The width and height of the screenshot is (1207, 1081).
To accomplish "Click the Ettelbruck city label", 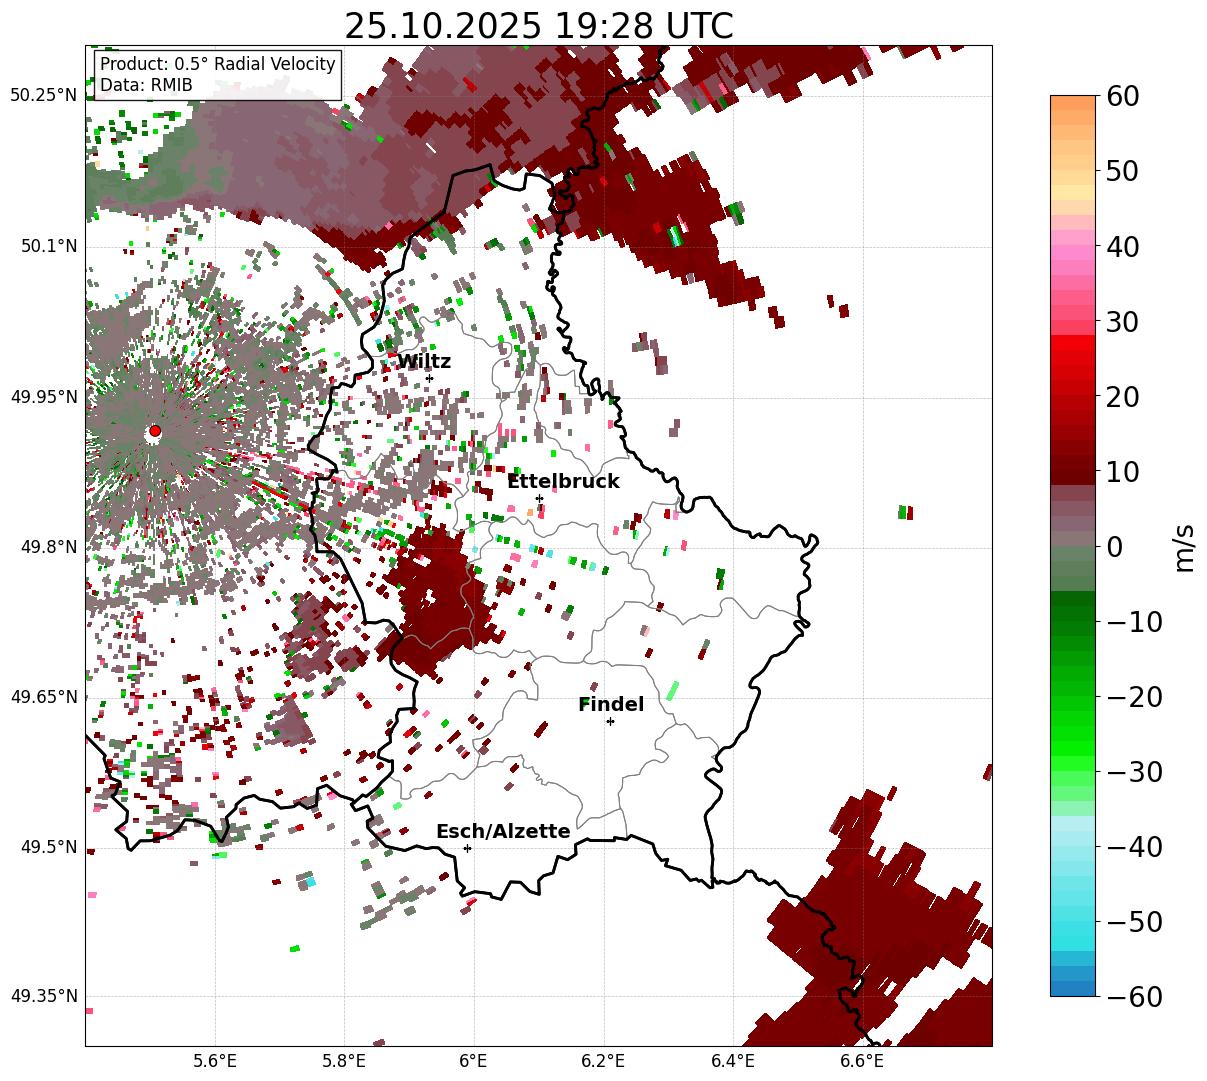I will click(563, 482).
